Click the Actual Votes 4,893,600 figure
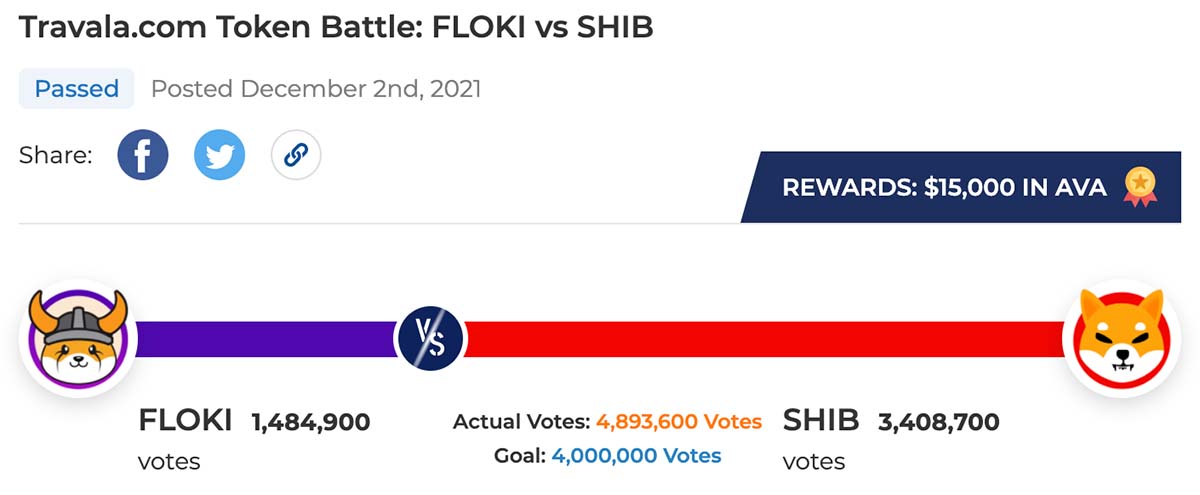Screen dimensions: 1200x495 [679, 421]
